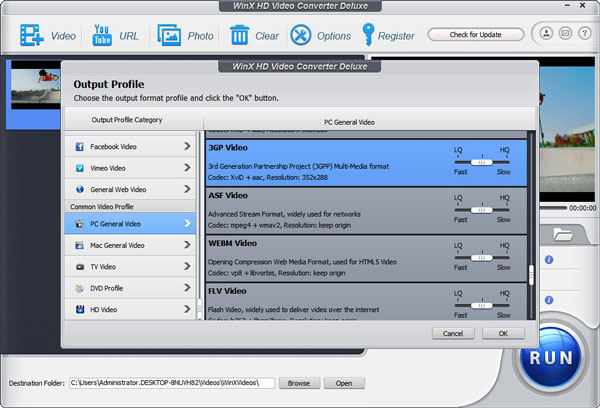The width and height of the screenshot is (600, 408).
Task: Expand HD Video category arrow
Action: (187, 309)
